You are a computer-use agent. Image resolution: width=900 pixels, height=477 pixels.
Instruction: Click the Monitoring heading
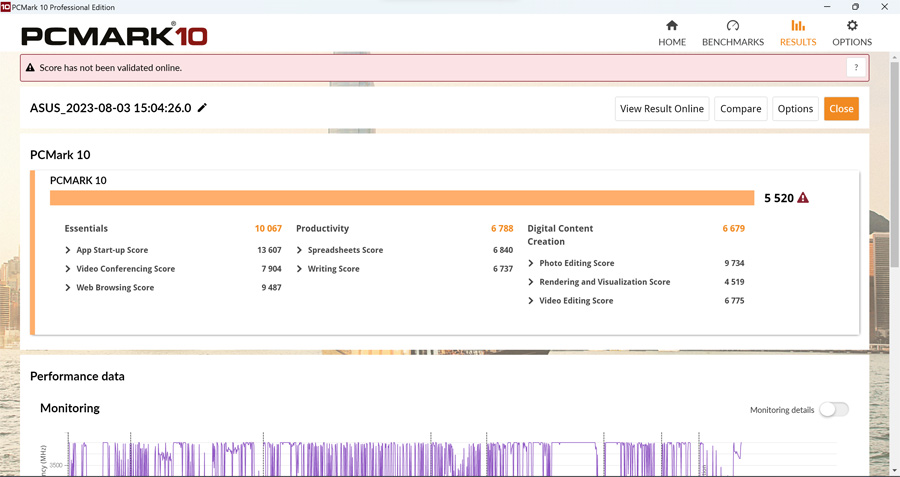click(x=70, y=408)
